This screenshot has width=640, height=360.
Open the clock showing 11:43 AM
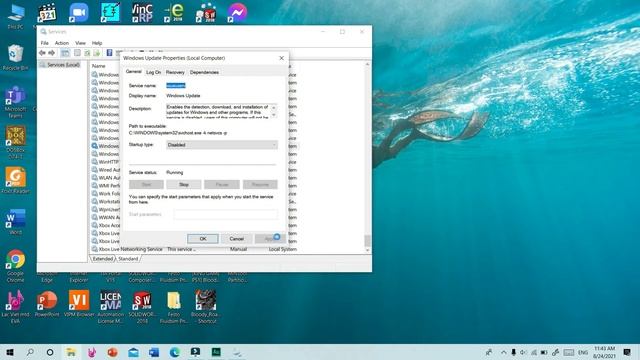click(x=604, y=352)
